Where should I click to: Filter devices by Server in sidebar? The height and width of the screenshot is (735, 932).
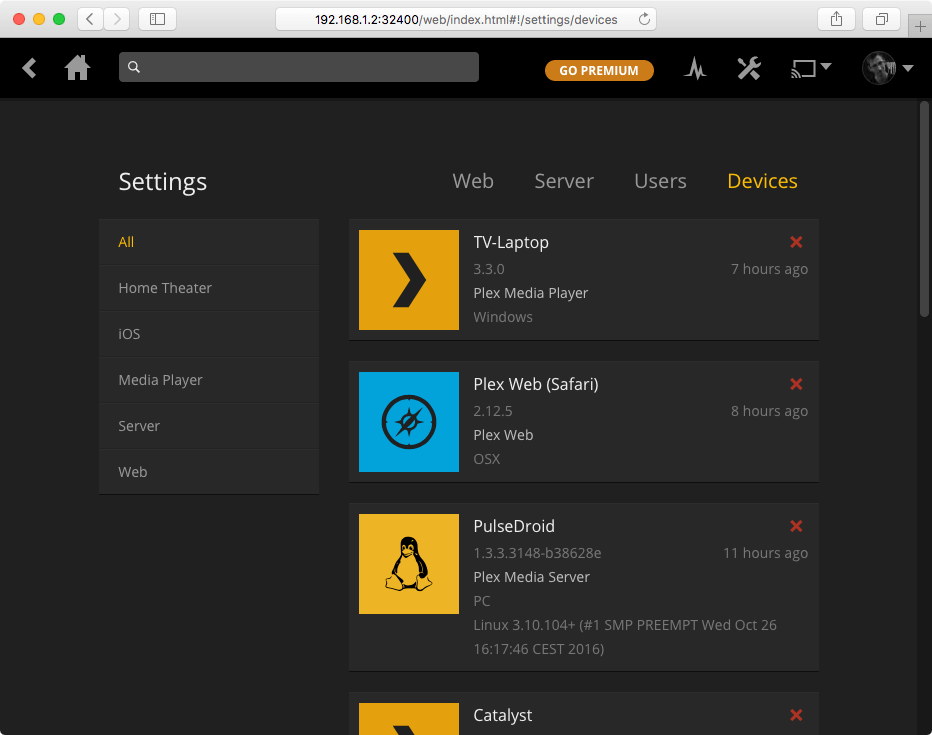point(209,426)
